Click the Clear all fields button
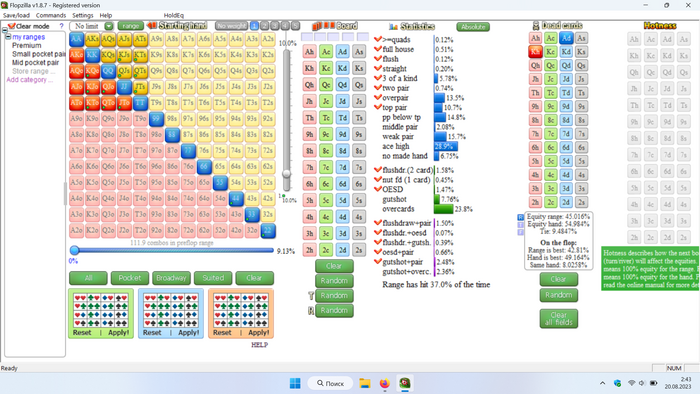This screenshot has width=700, height=394. coord(558,319)
